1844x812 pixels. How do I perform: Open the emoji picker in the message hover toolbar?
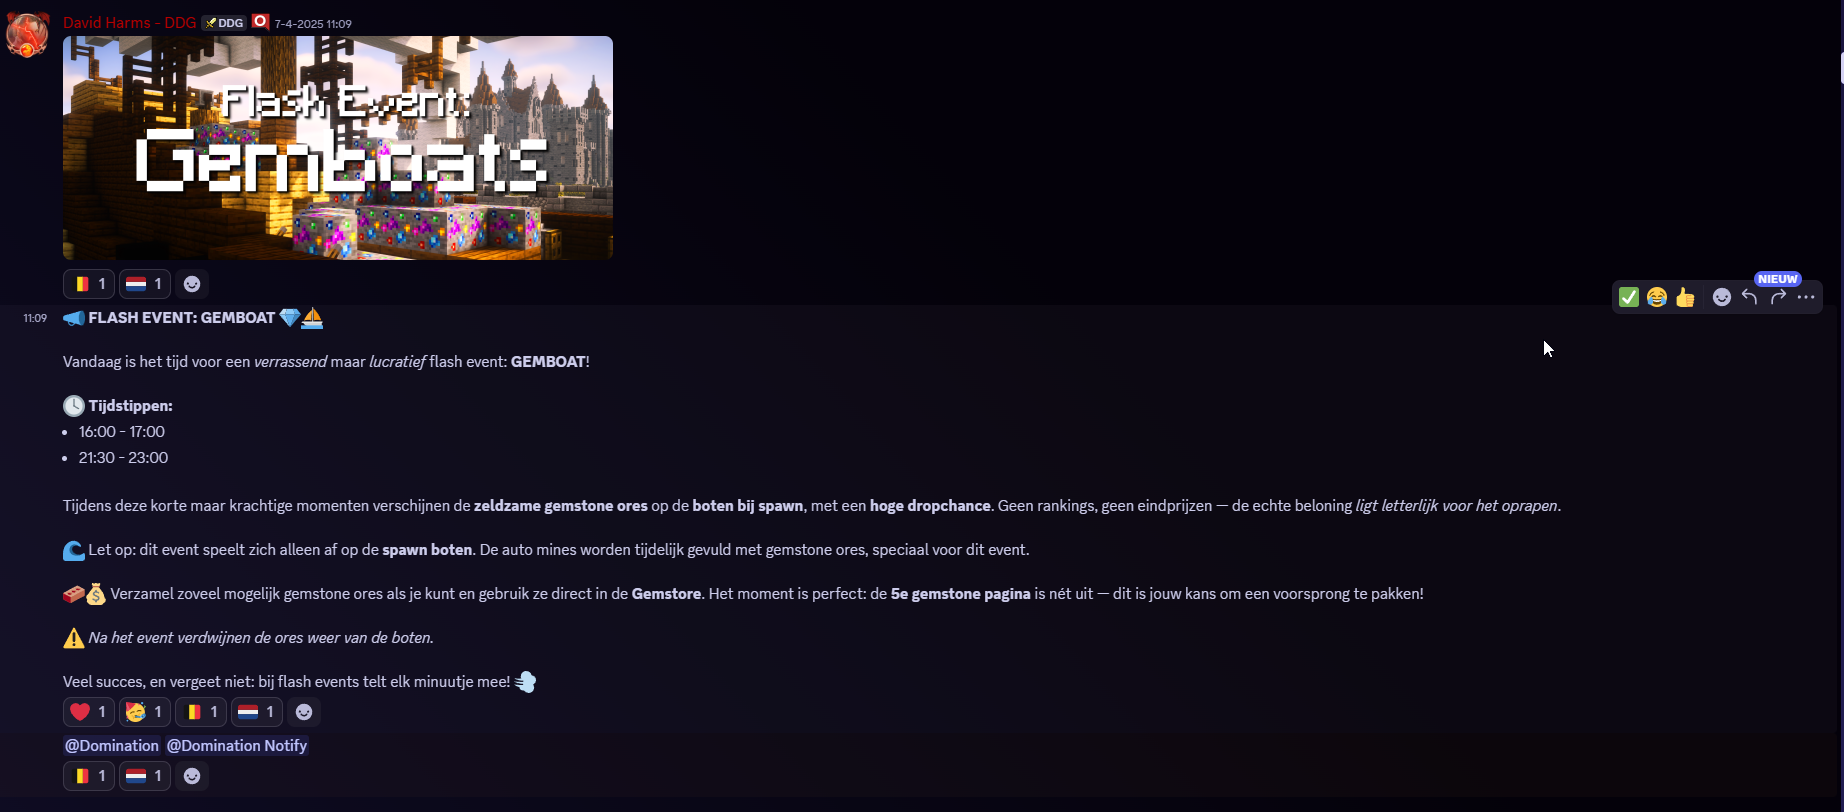pos(1722,297)
